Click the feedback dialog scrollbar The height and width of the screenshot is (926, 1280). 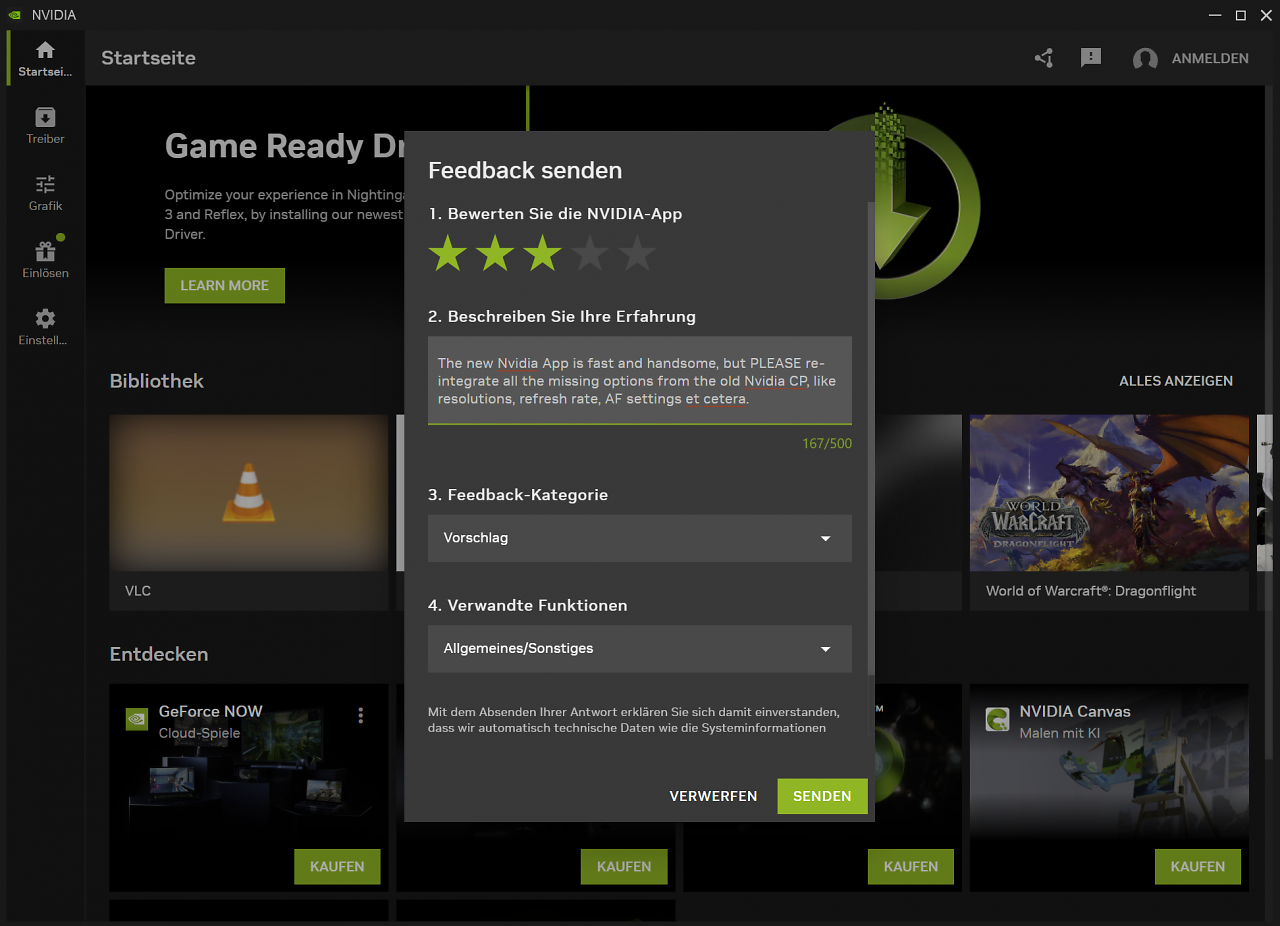coord(871,437)
